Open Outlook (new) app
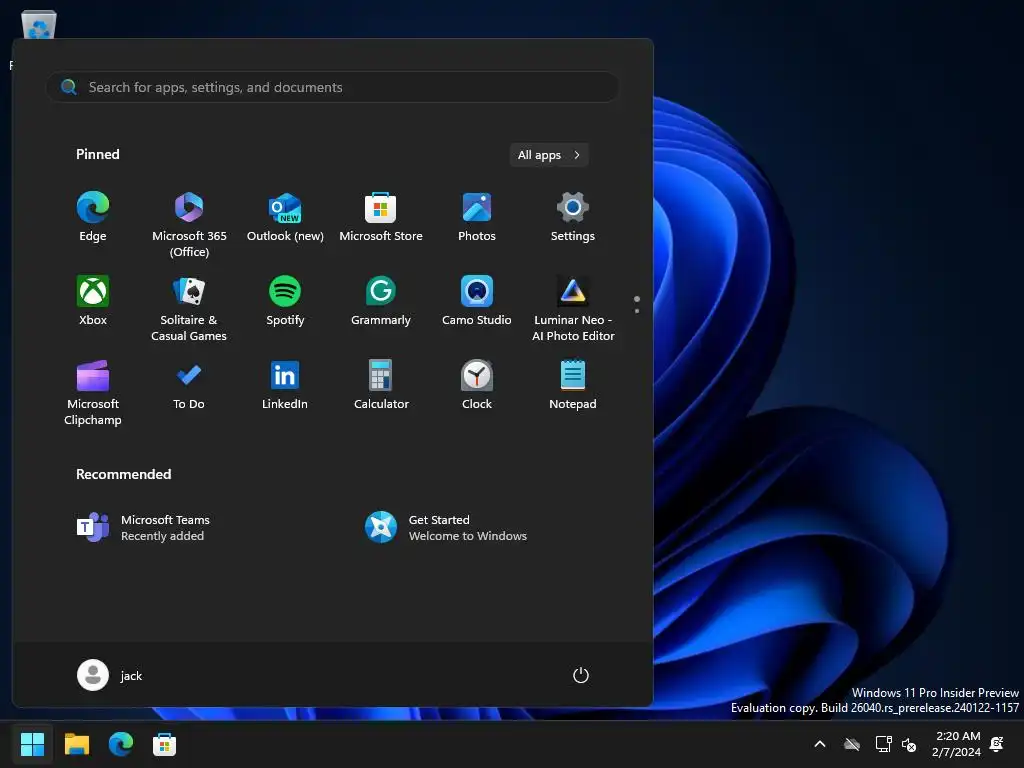The image size is (1024, 768). pyautogui.click(x=285, y=218)
